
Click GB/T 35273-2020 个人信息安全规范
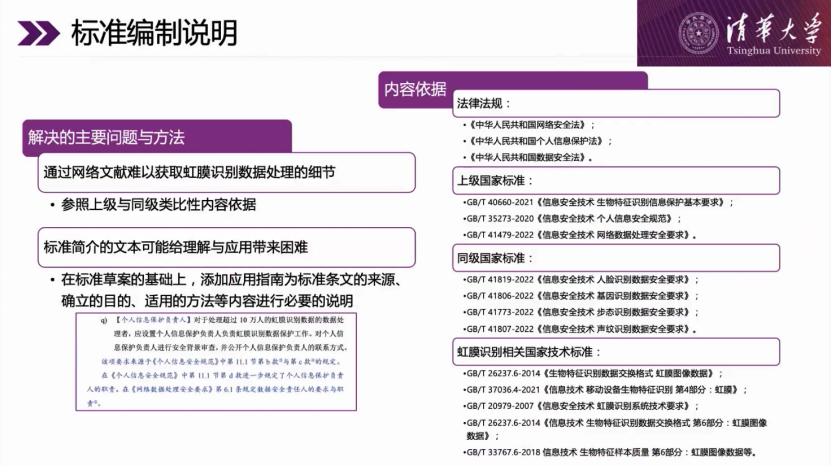pos(572,218)
